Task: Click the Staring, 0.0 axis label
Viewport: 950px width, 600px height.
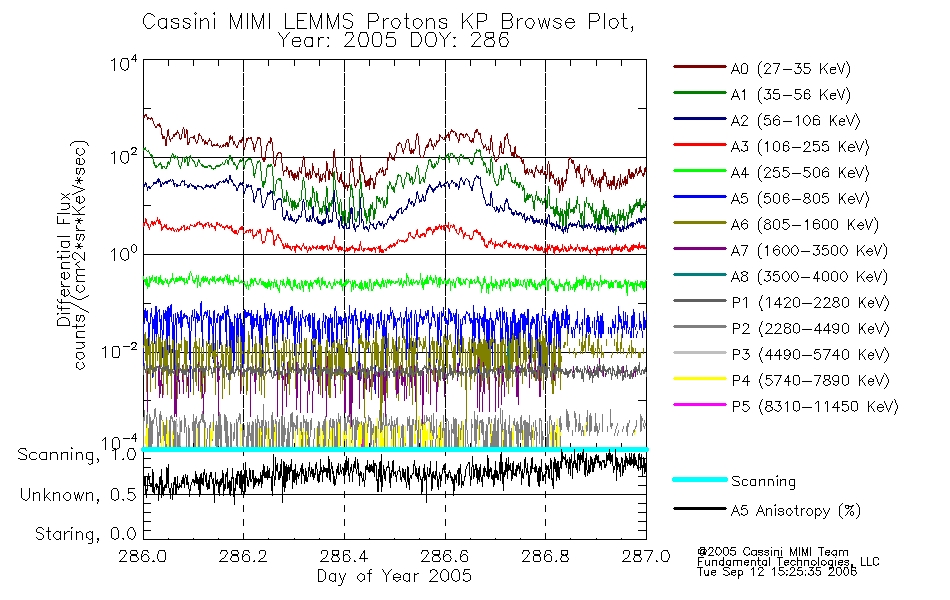Action: 85,534
